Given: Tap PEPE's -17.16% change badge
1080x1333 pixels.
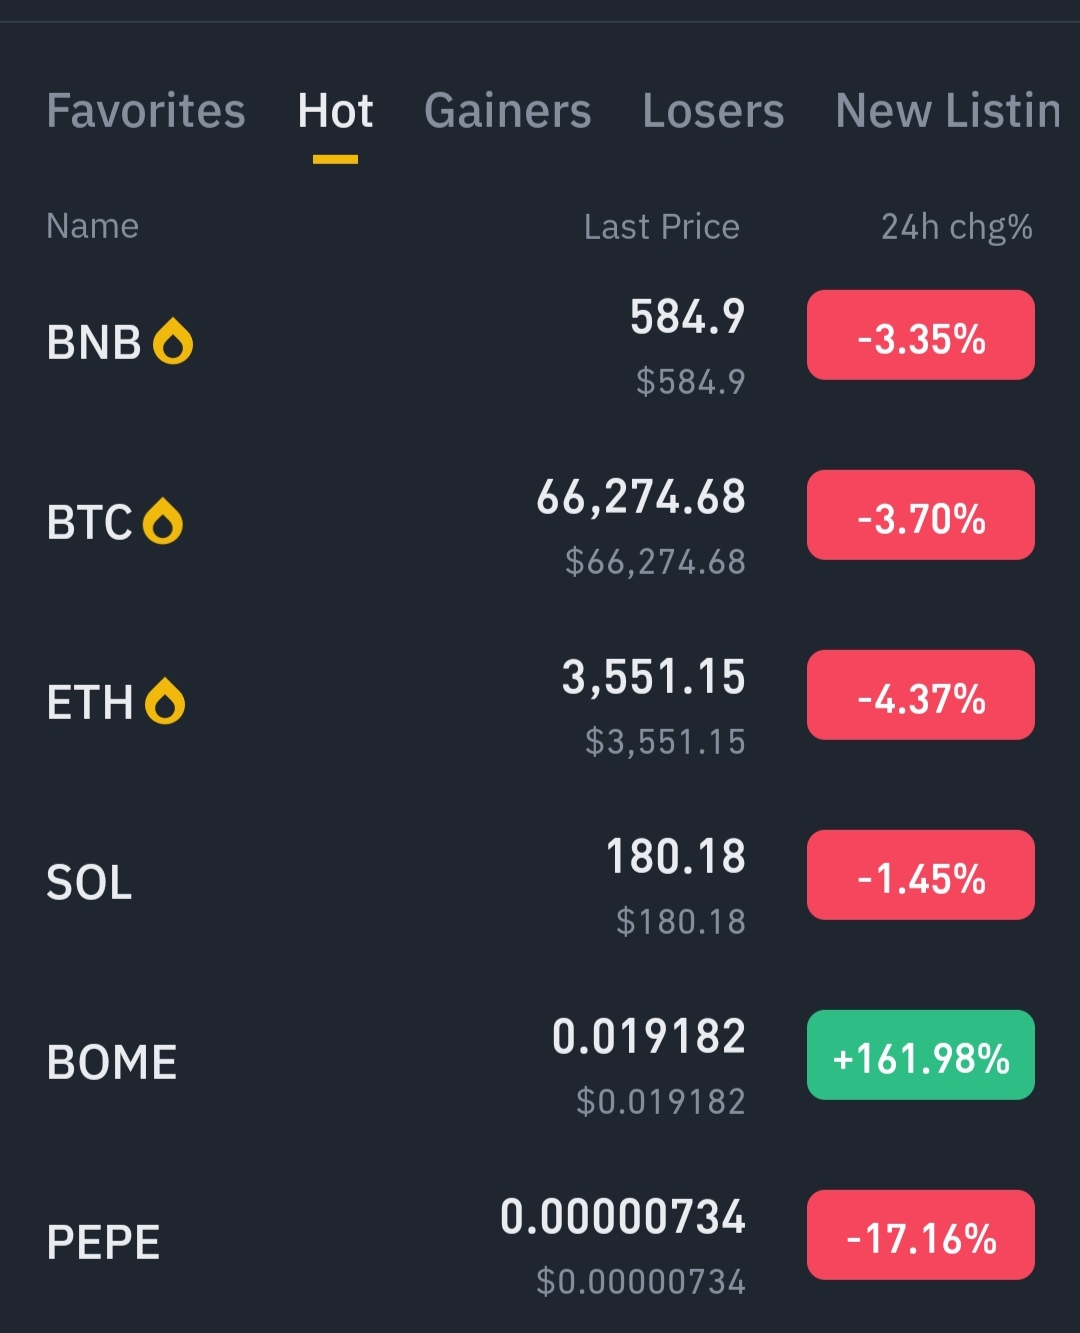Looking at the screenshot, I should click(x=921, y=1235).
